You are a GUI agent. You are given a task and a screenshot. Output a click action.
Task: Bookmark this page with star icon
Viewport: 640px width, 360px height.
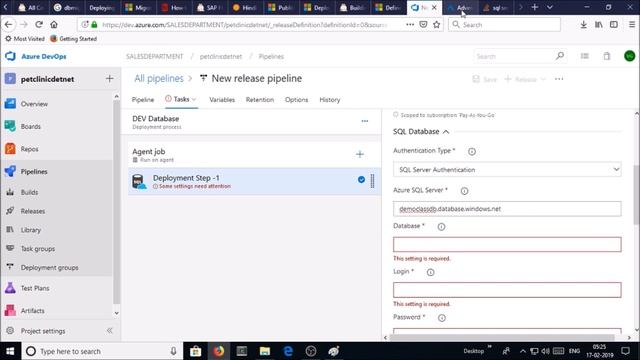pos(436,24)
